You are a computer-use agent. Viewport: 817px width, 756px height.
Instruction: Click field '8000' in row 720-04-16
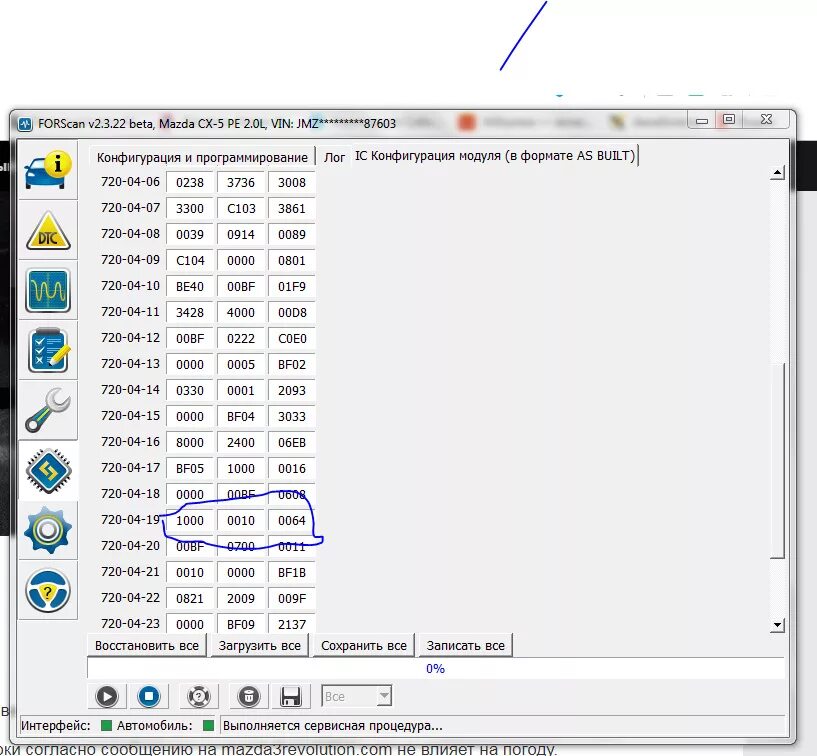tap(190, 442)
